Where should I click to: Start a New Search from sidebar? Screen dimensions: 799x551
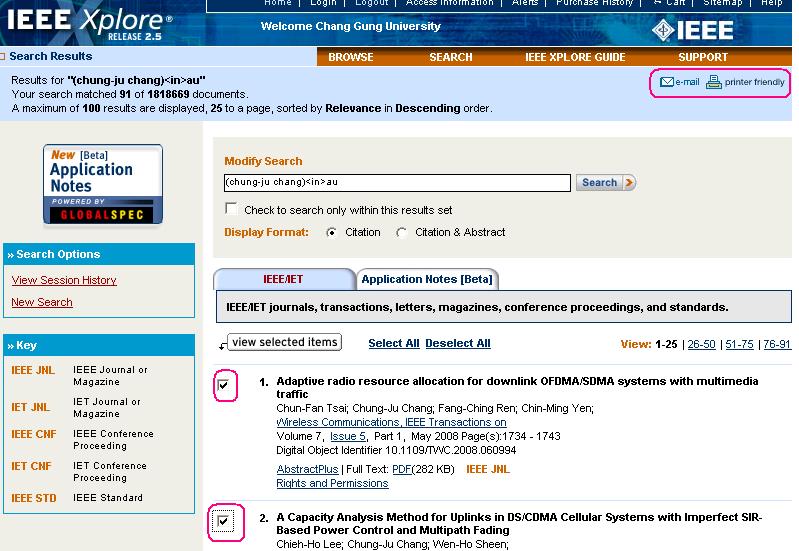tap(42, 302)
